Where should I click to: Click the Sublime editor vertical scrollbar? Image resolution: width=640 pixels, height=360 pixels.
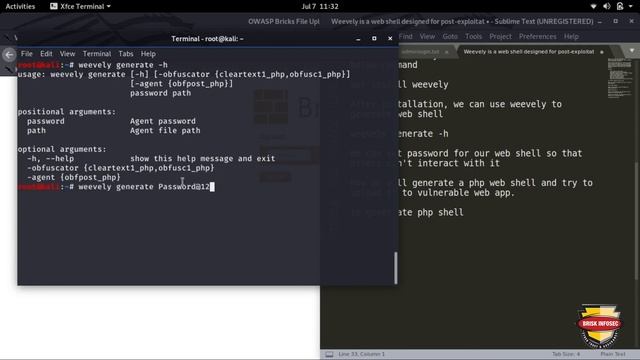click(x=637, y=220)
